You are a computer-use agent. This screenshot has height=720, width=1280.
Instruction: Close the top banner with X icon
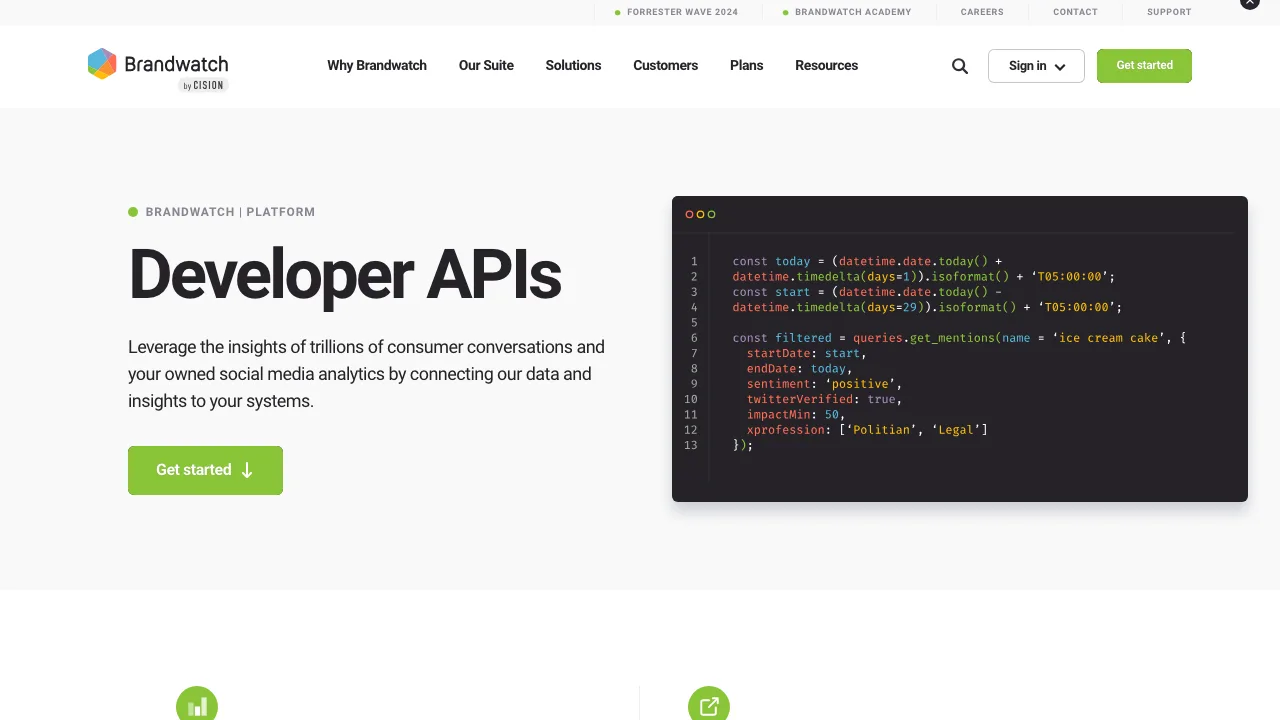1249,3
